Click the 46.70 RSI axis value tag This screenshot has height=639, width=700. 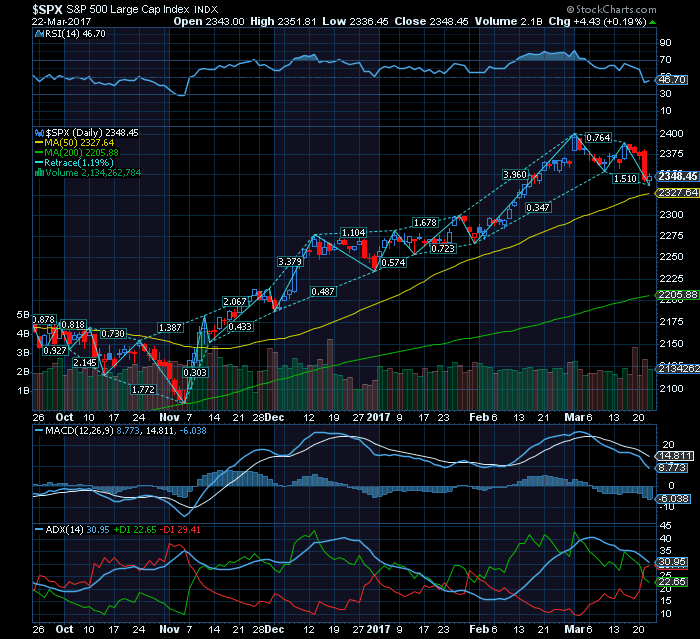(x=671, y=79)
